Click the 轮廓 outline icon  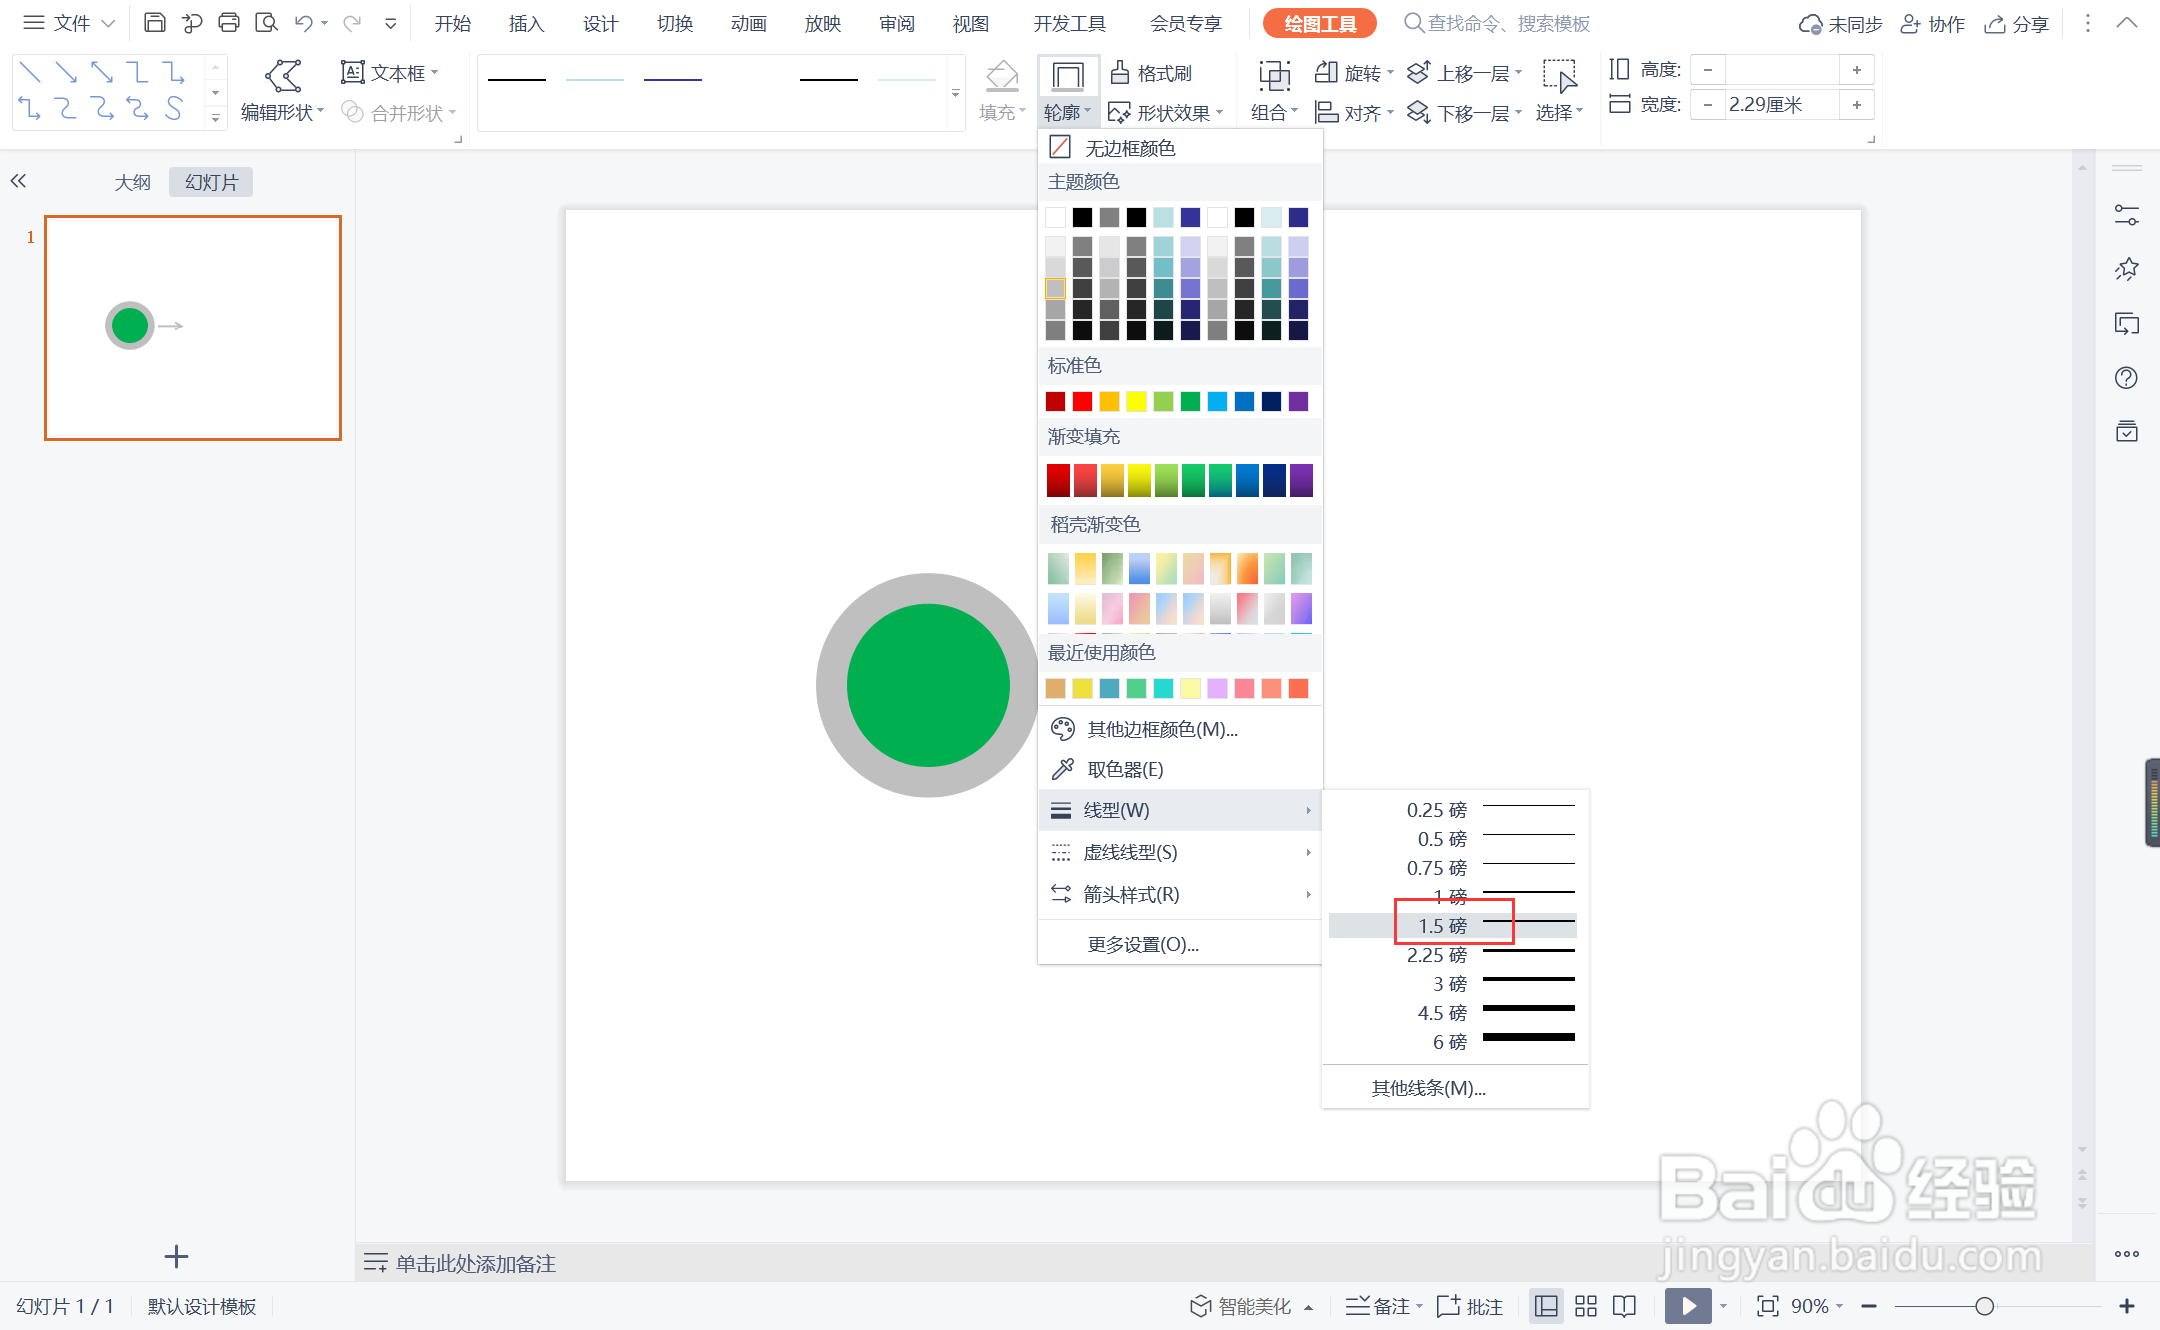(1068, 76)
